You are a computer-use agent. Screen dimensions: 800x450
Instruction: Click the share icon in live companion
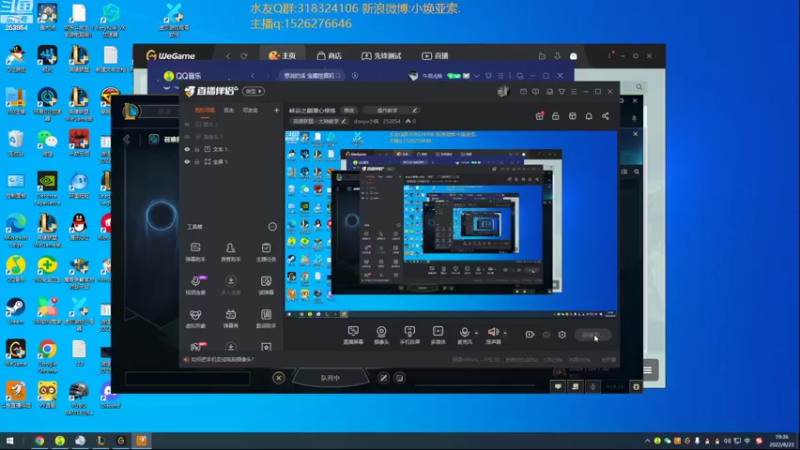(x=606, y=116)
